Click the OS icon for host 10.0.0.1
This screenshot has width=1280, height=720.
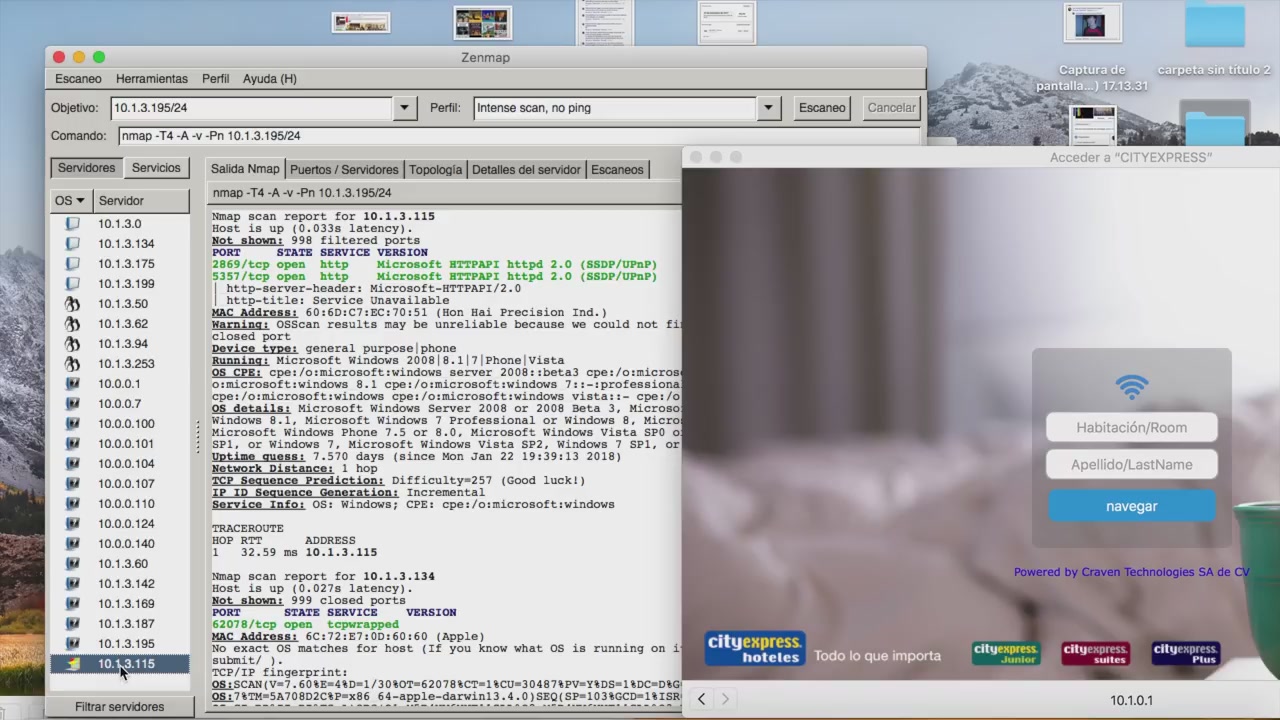[x=72, y=384]
